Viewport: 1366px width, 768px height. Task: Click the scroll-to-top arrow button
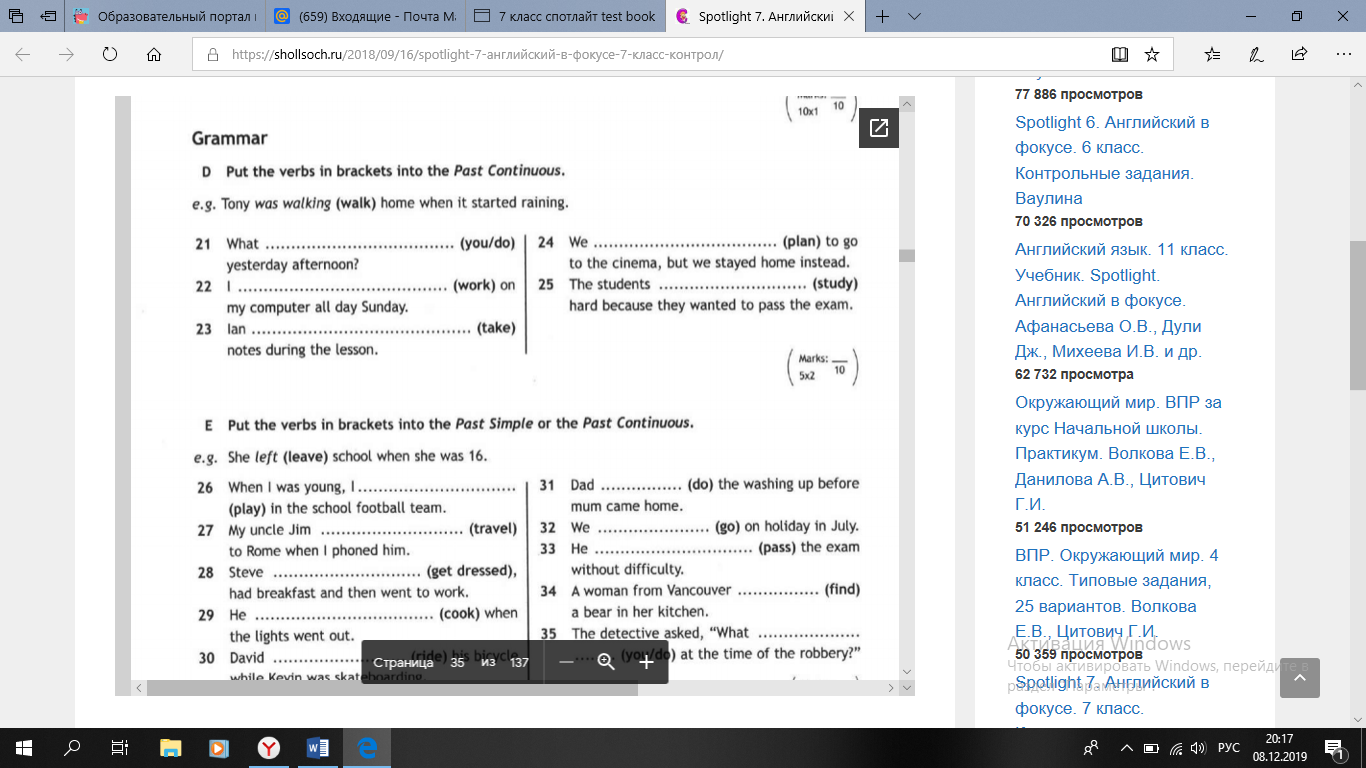[1300, 678]
